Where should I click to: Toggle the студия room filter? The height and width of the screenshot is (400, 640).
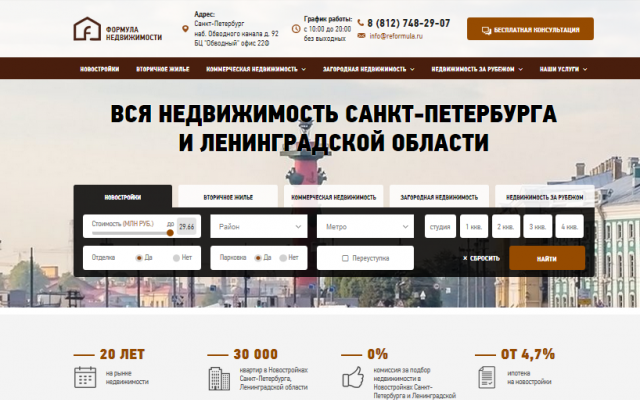[440, 226]
